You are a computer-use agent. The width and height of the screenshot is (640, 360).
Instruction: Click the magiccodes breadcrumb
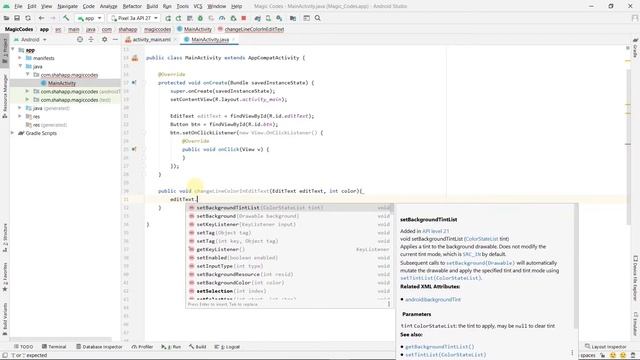pyautogui.click(x=157, y=29)
